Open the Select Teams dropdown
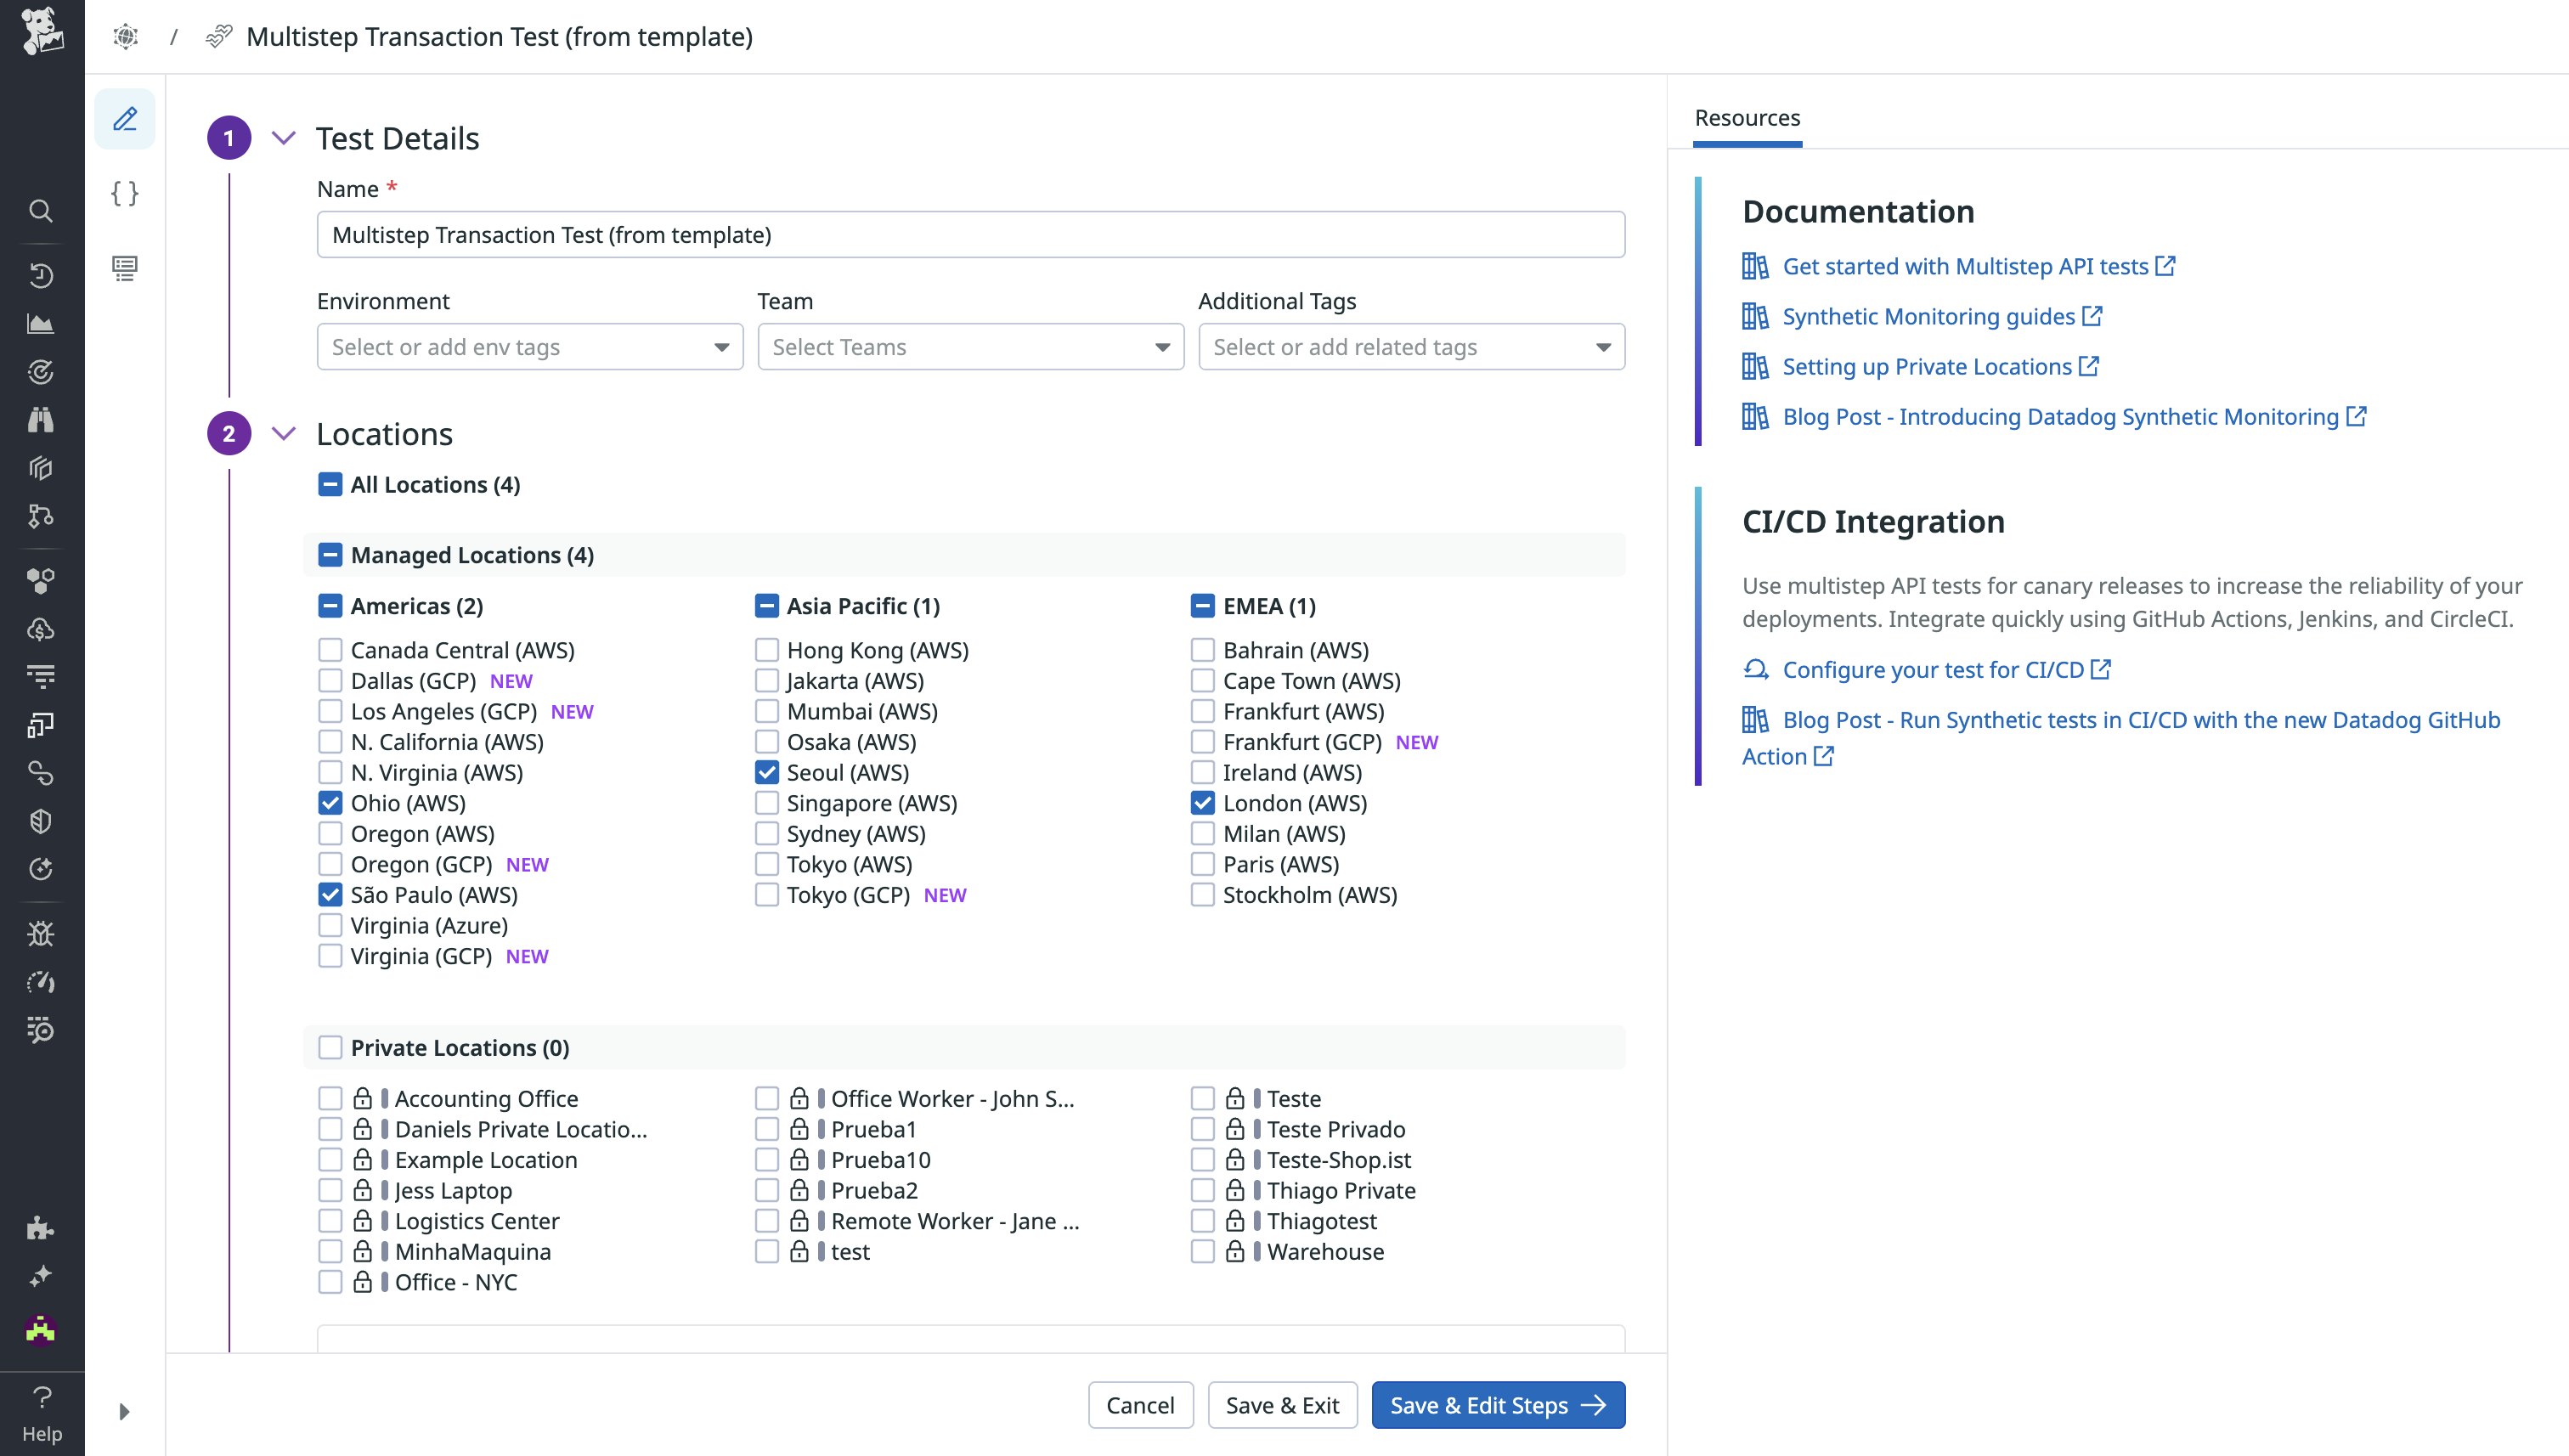Screen dimensions: 2569x1456 pos(968,347)
